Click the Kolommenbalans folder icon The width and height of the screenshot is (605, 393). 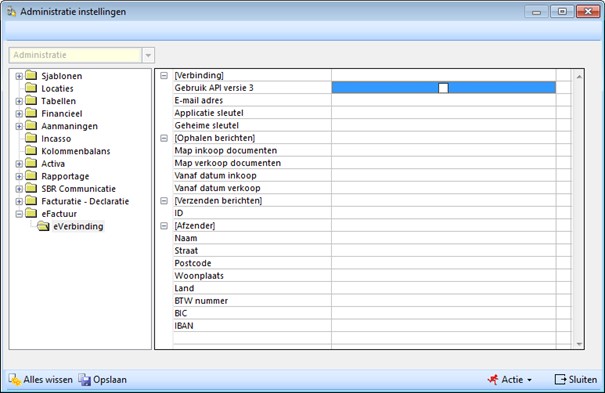(31, 150)
